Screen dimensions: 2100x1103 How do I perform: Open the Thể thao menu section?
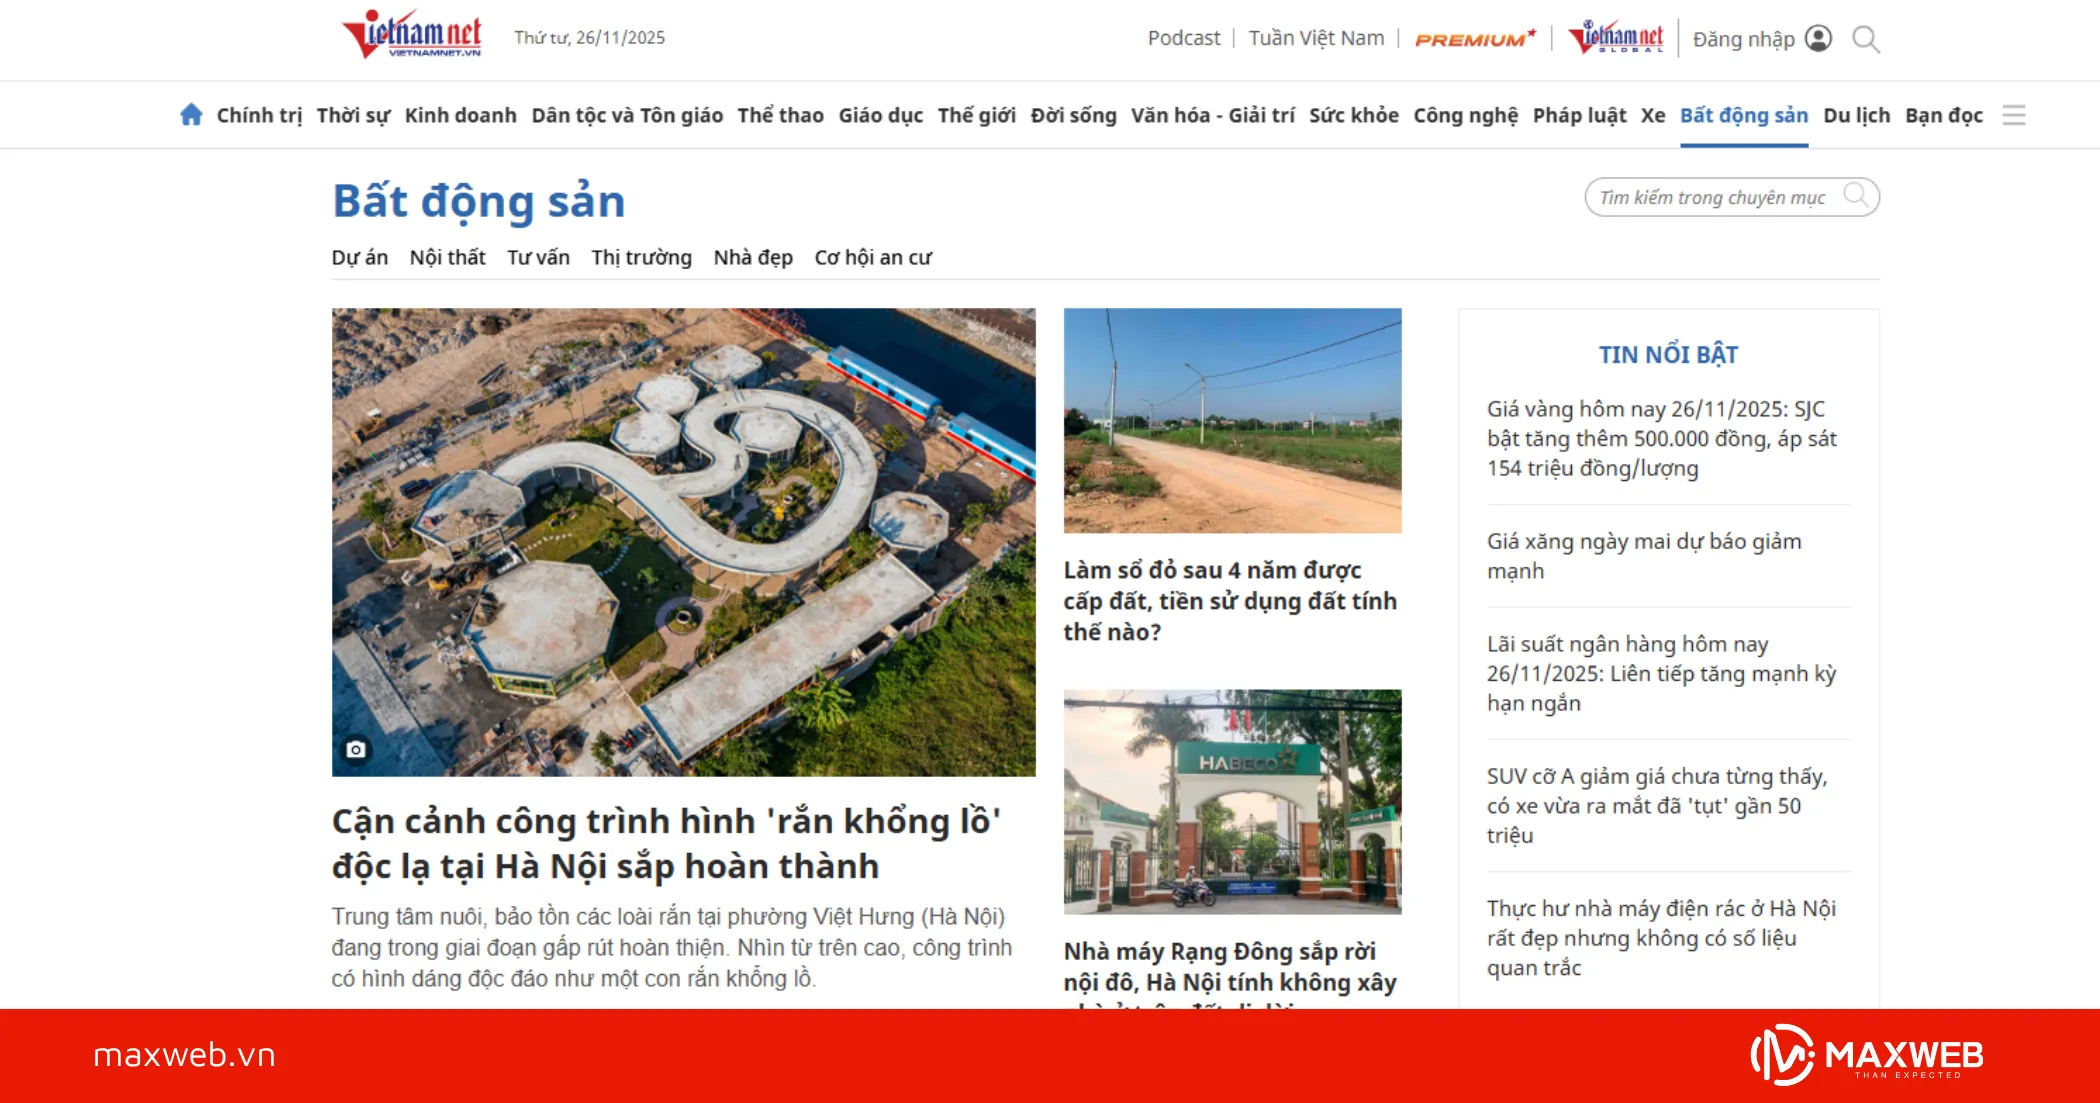[779, 115]
